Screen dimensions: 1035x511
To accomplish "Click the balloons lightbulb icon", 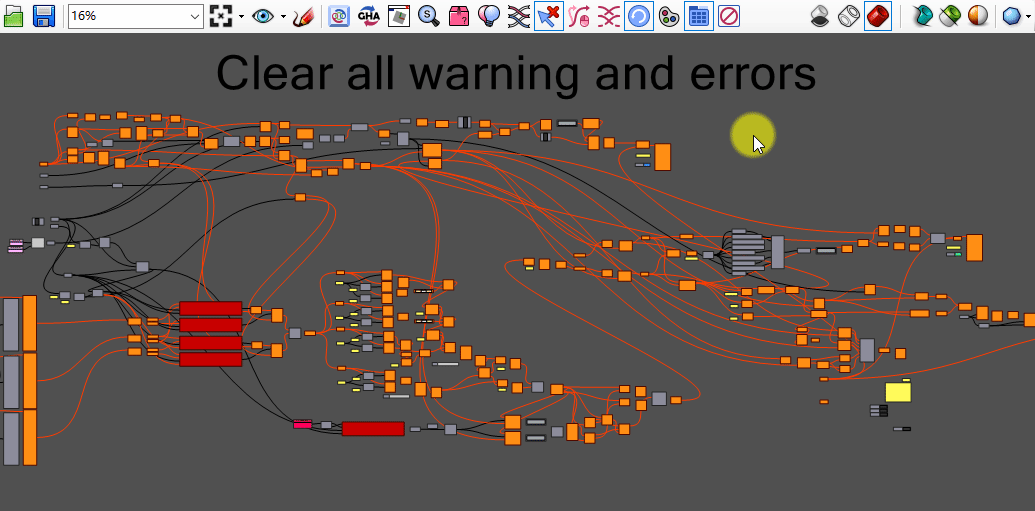I will pyautogui.click(x=488, y=16).
